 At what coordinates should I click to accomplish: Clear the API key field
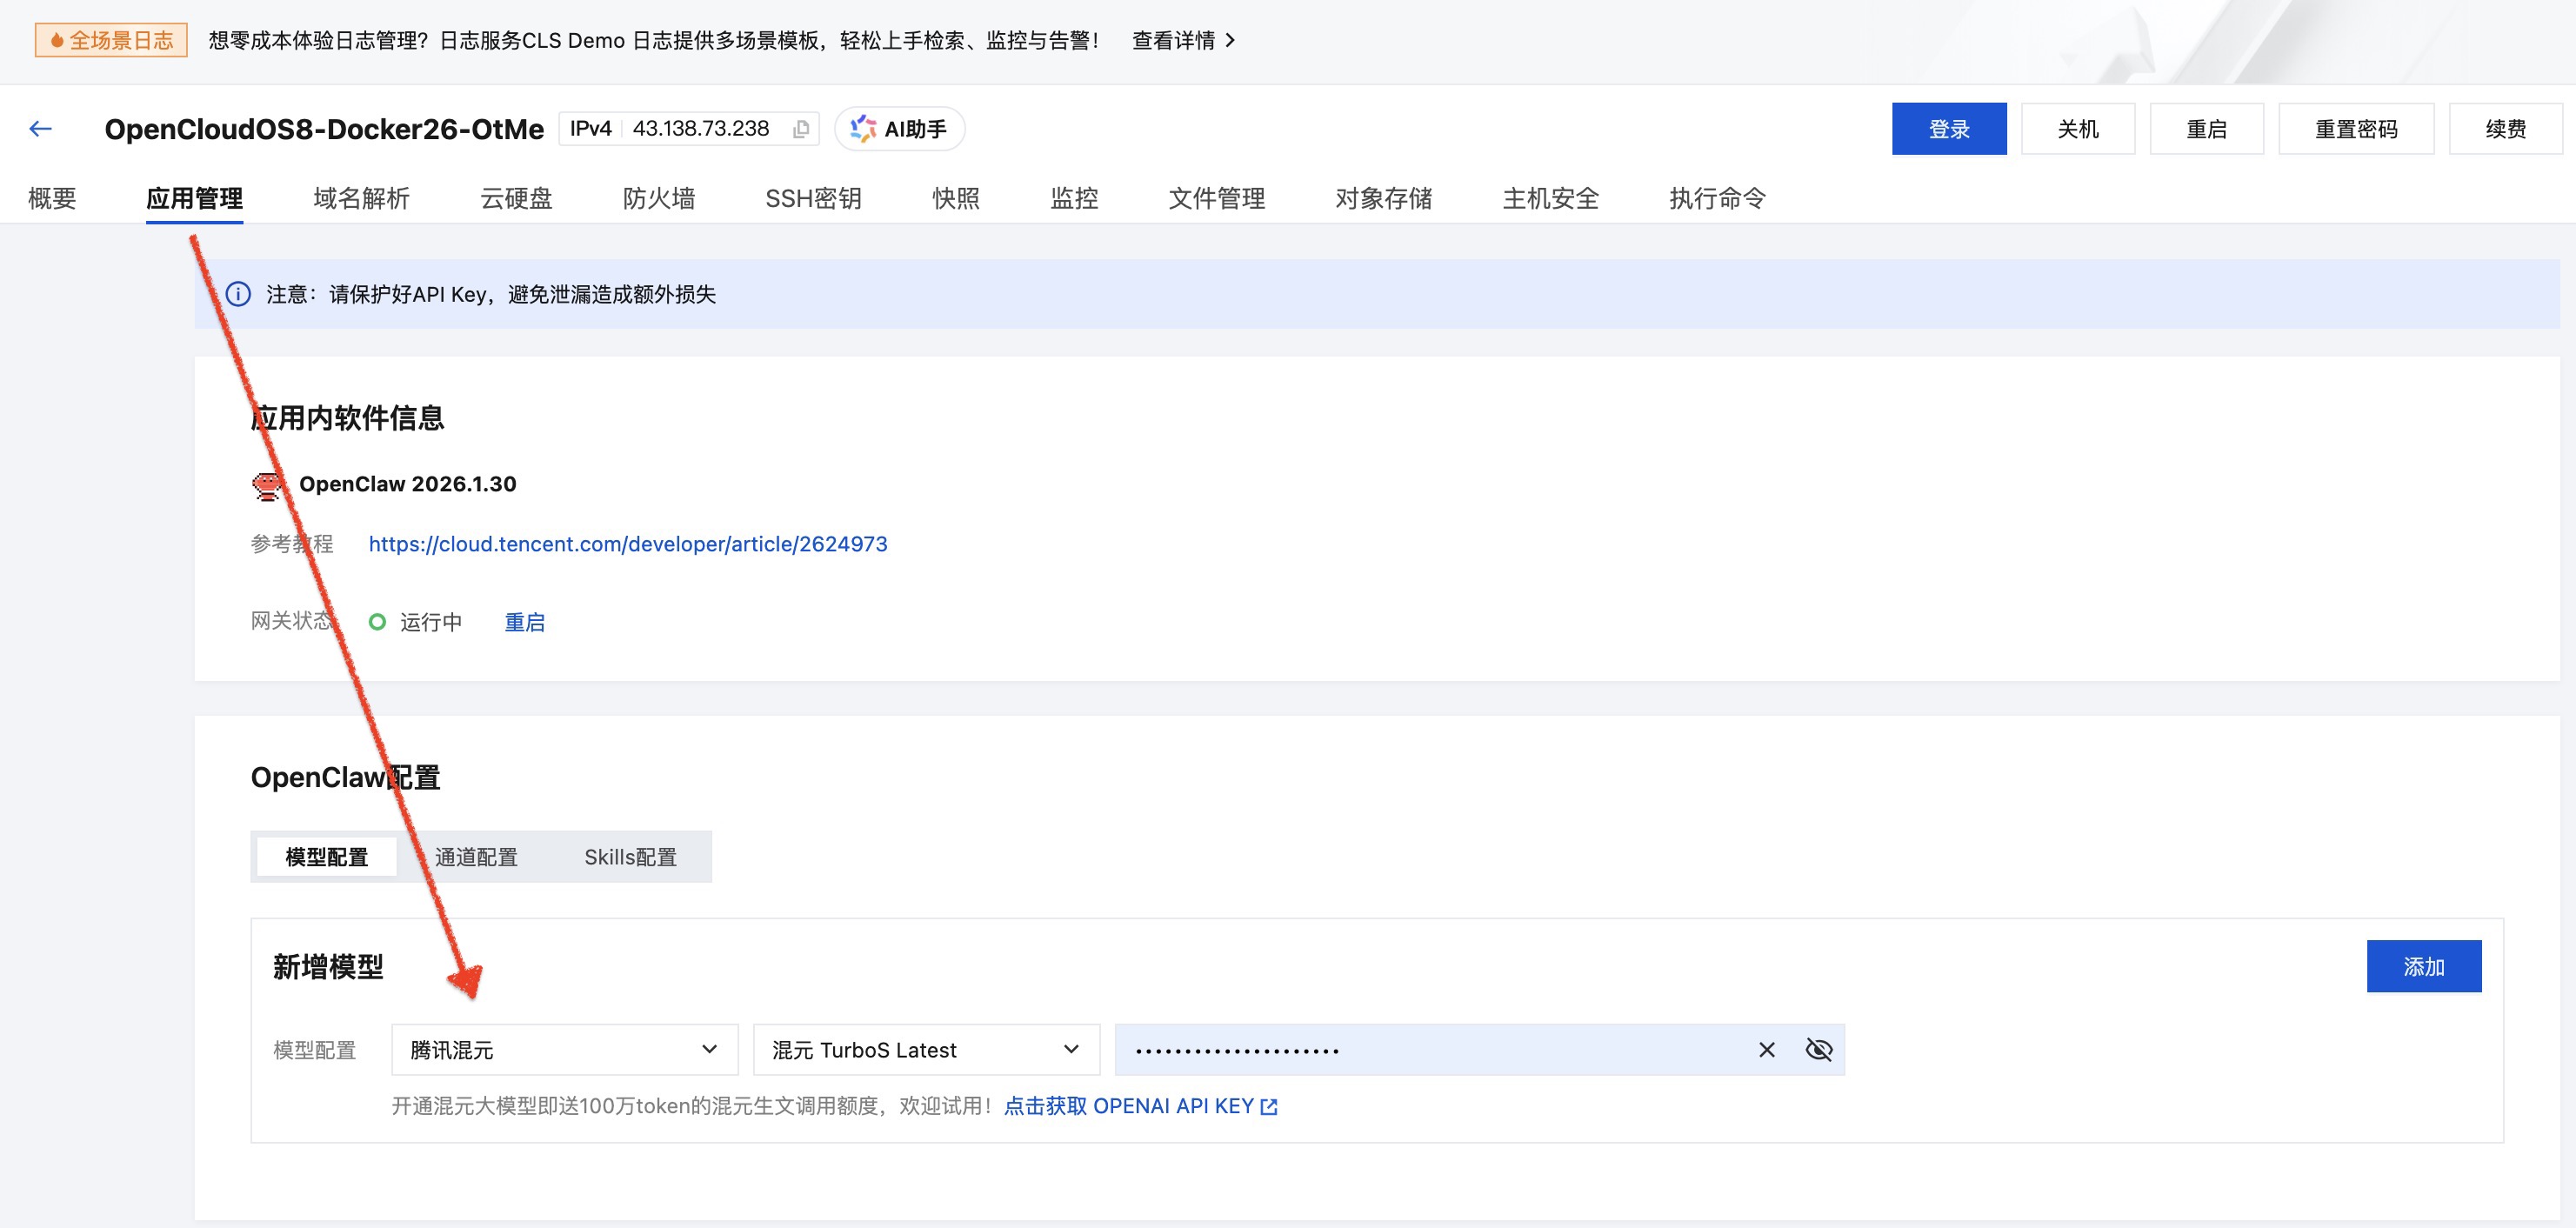coord(1767,1050)
